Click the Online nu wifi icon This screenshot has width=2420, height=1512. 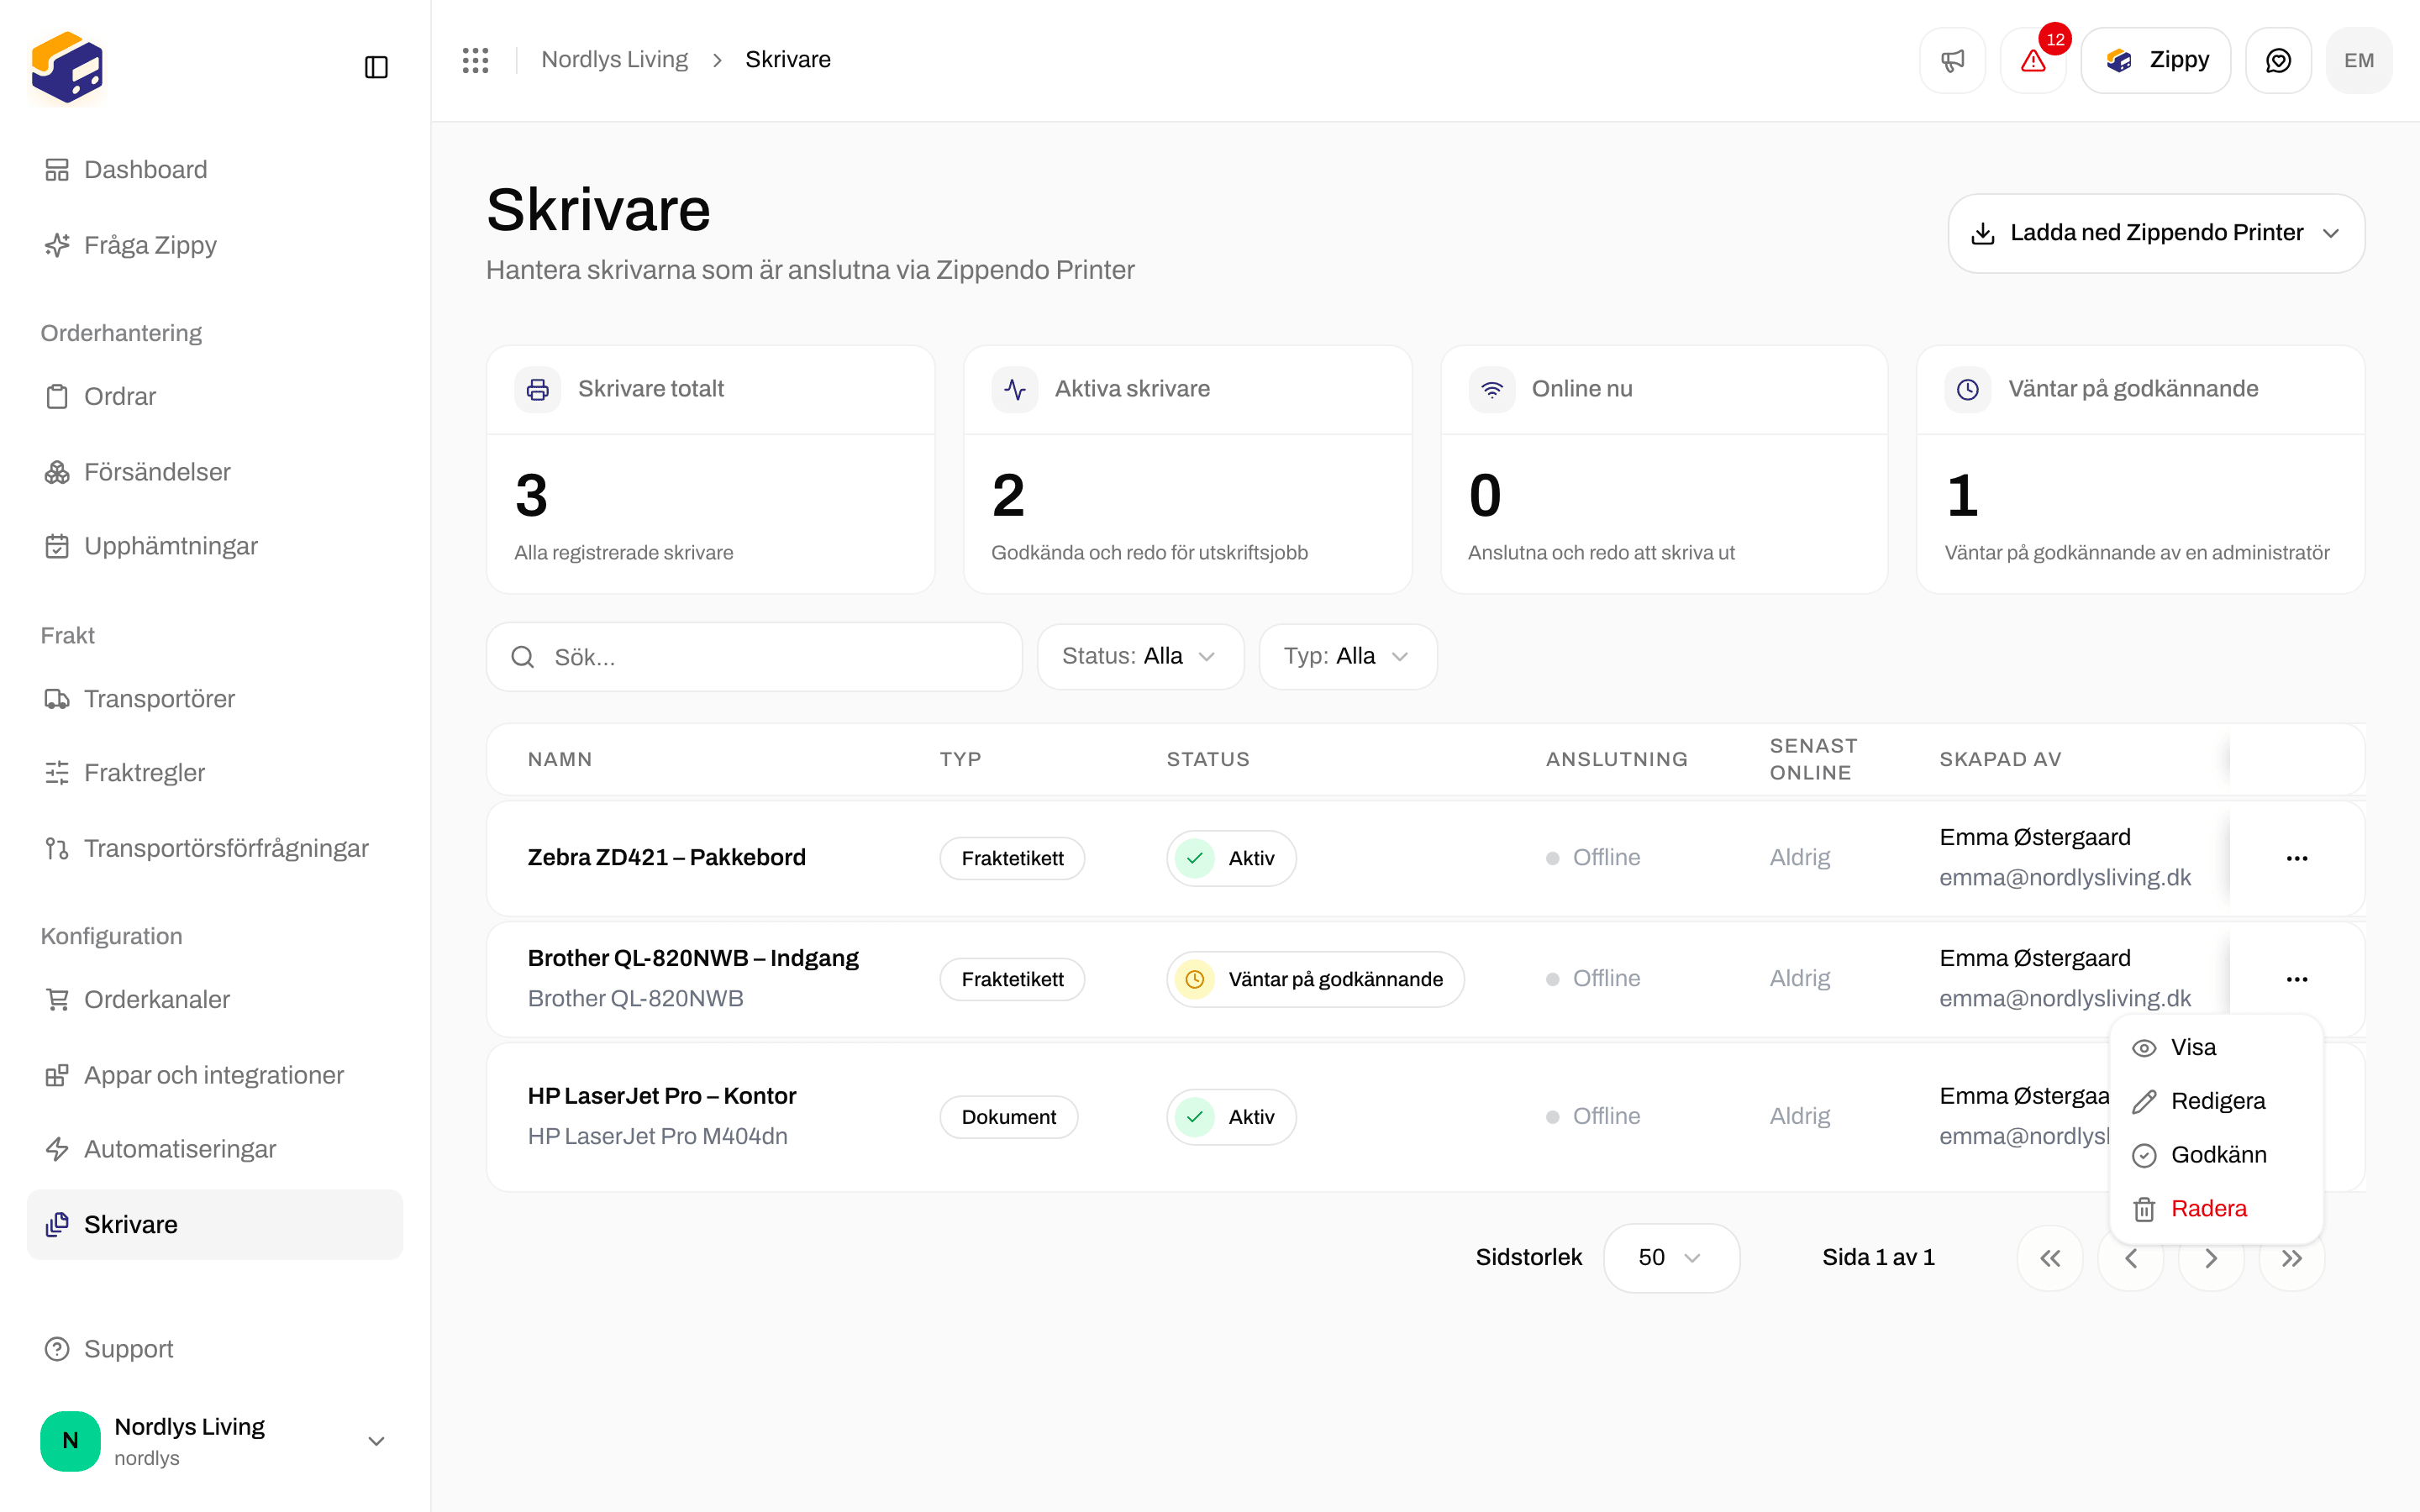(1492, 389)
